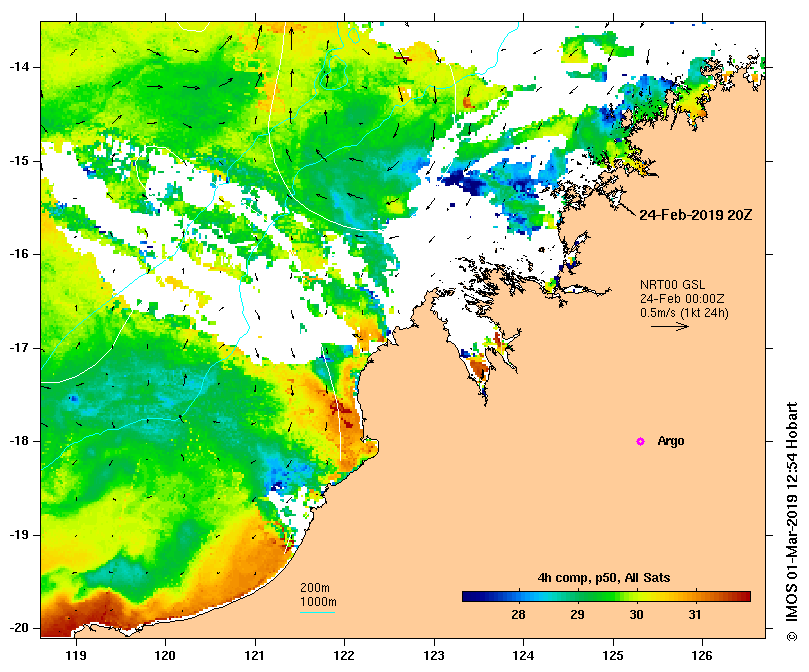Click the latitude label -20
This screenshot has width=809, height=672.
[x=19, y=628]
